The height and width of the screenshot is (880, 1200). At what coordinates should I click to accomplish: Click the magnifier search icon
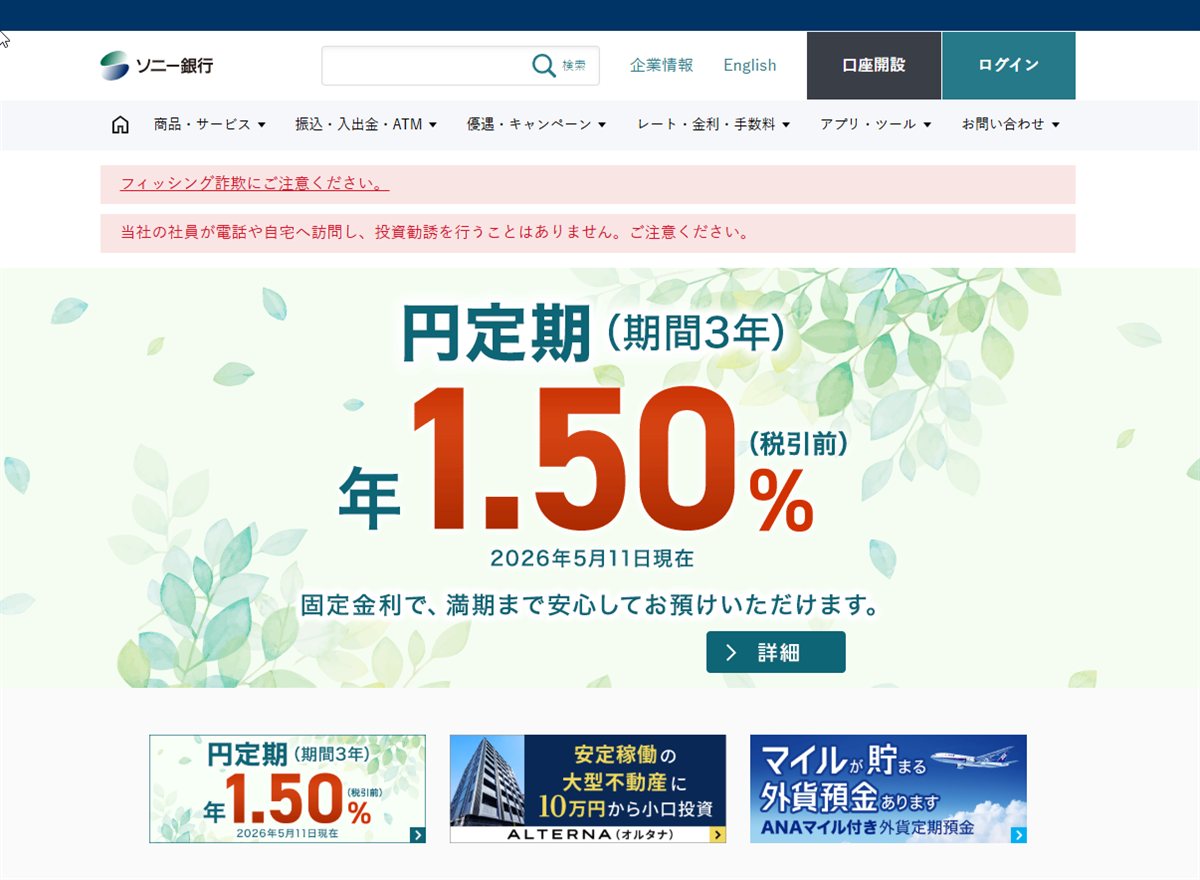click(544, 66)
